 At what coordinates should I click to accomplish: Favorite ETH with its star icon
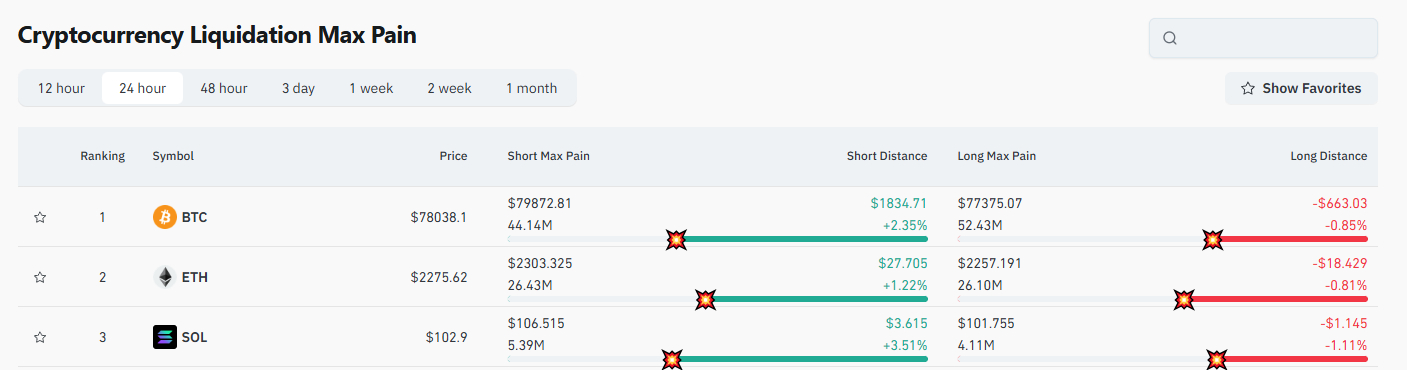point(40,277)
